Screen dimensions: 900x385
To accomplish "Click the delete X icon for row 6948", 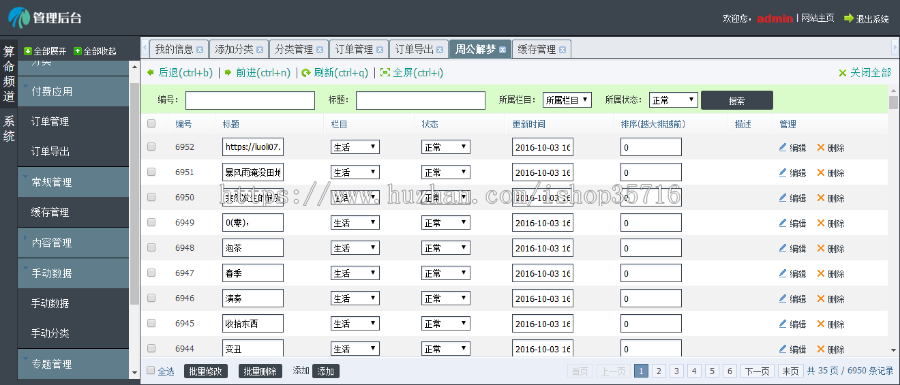I will [x=821, y=248].
